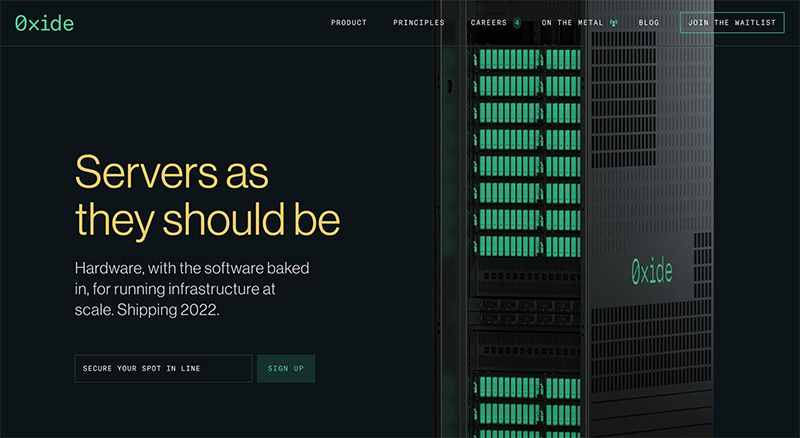Open the Product menu item

(x=349, y=23)
